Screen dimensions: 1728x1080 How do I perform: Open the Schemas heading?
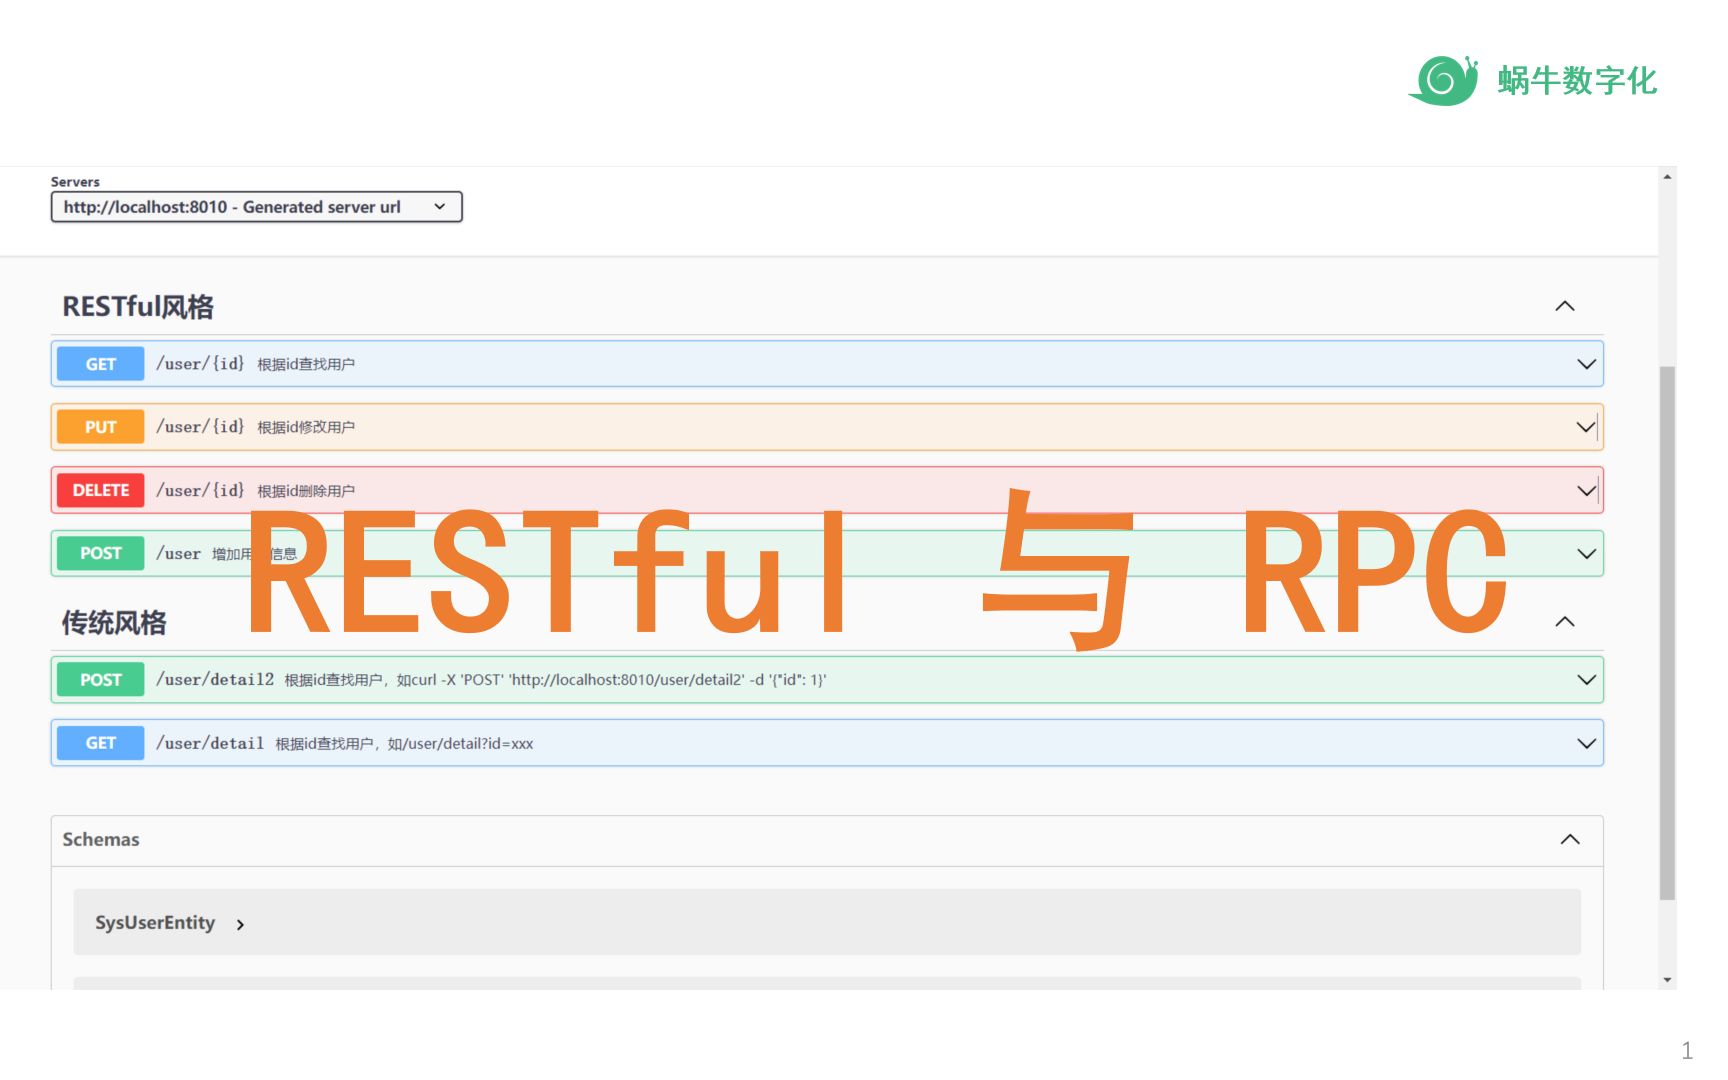pyautogui.click(x=101, y=839)
